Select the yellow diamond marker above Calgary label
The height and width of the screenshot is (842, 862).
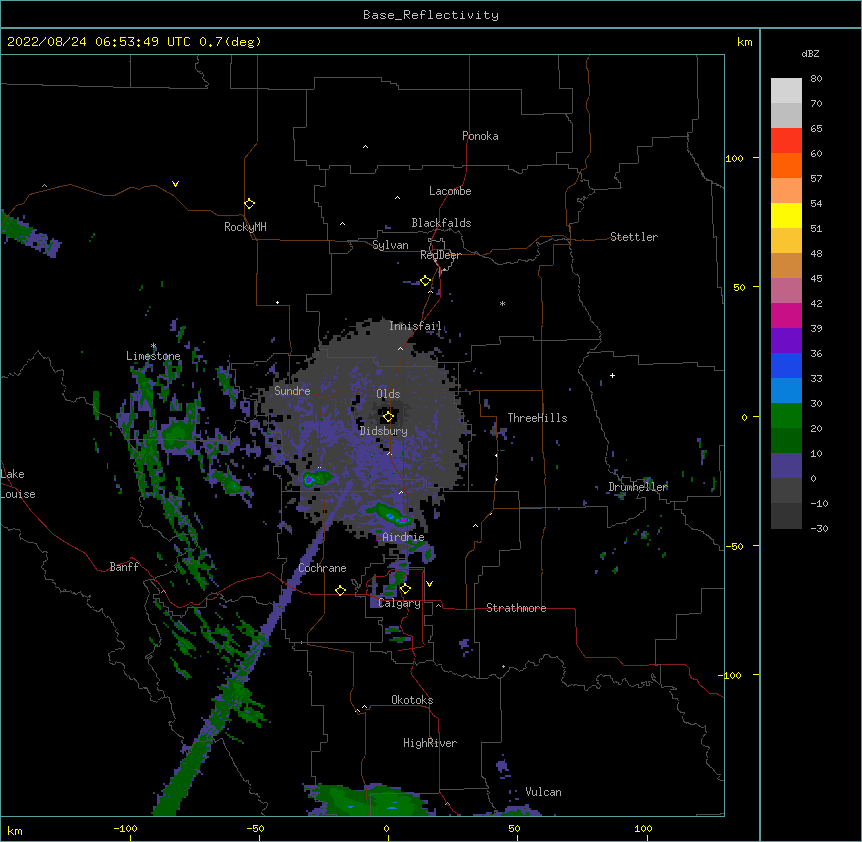click(x=405, y=589)
